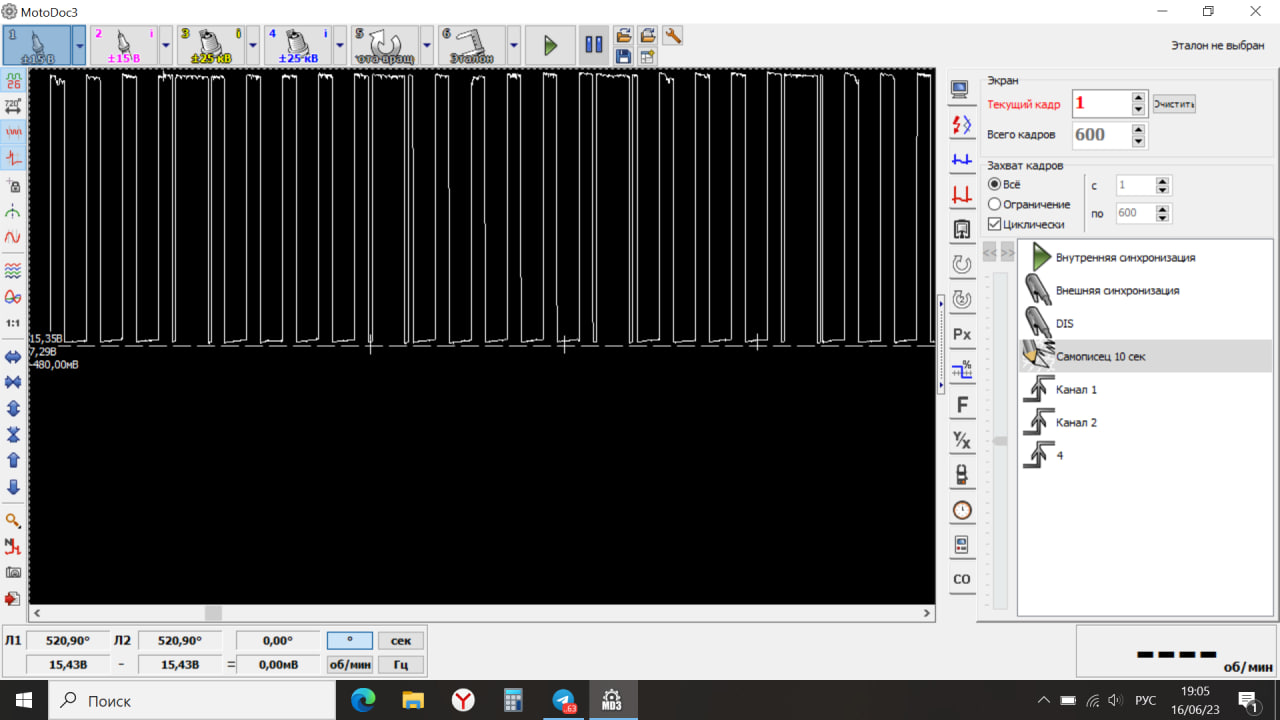
Task: Open dropdown arrow beside 6 Эталон
Action: (514, 45)
